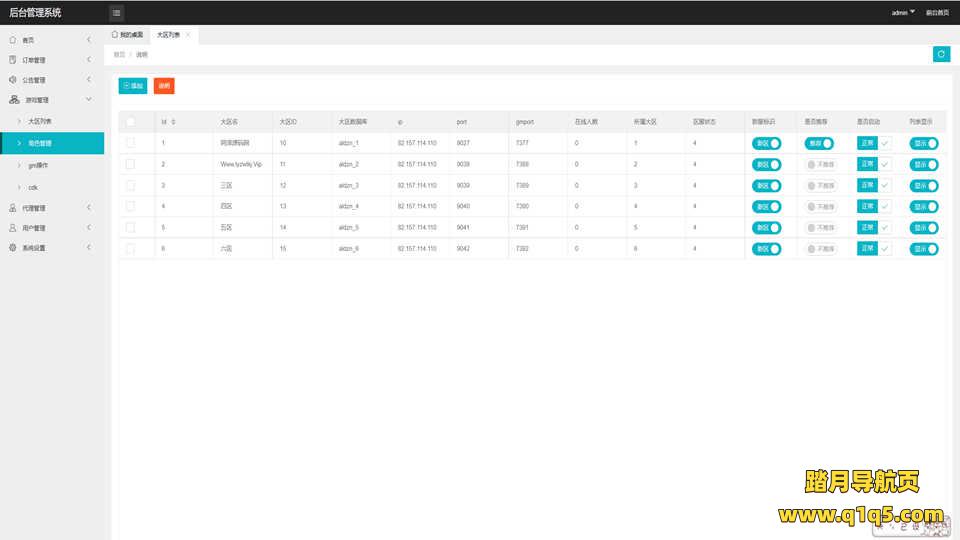Turn off 列表显示 toggle for row id 6
Screen dimensions: 960x540
coord(925,248)
